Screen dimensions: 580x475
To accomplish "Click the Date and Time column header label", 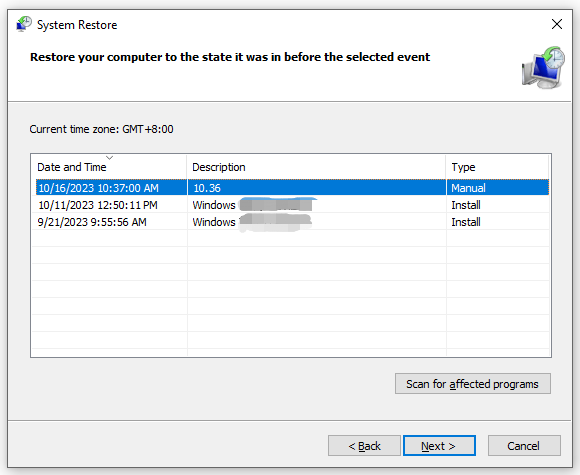I will [72, 167].
